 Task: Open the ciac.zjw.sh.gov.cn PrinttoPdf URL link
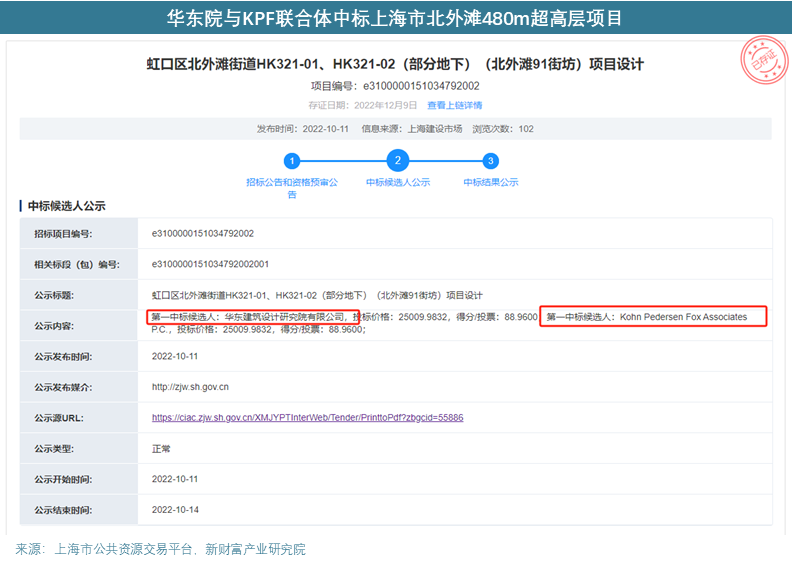[308, 418]
